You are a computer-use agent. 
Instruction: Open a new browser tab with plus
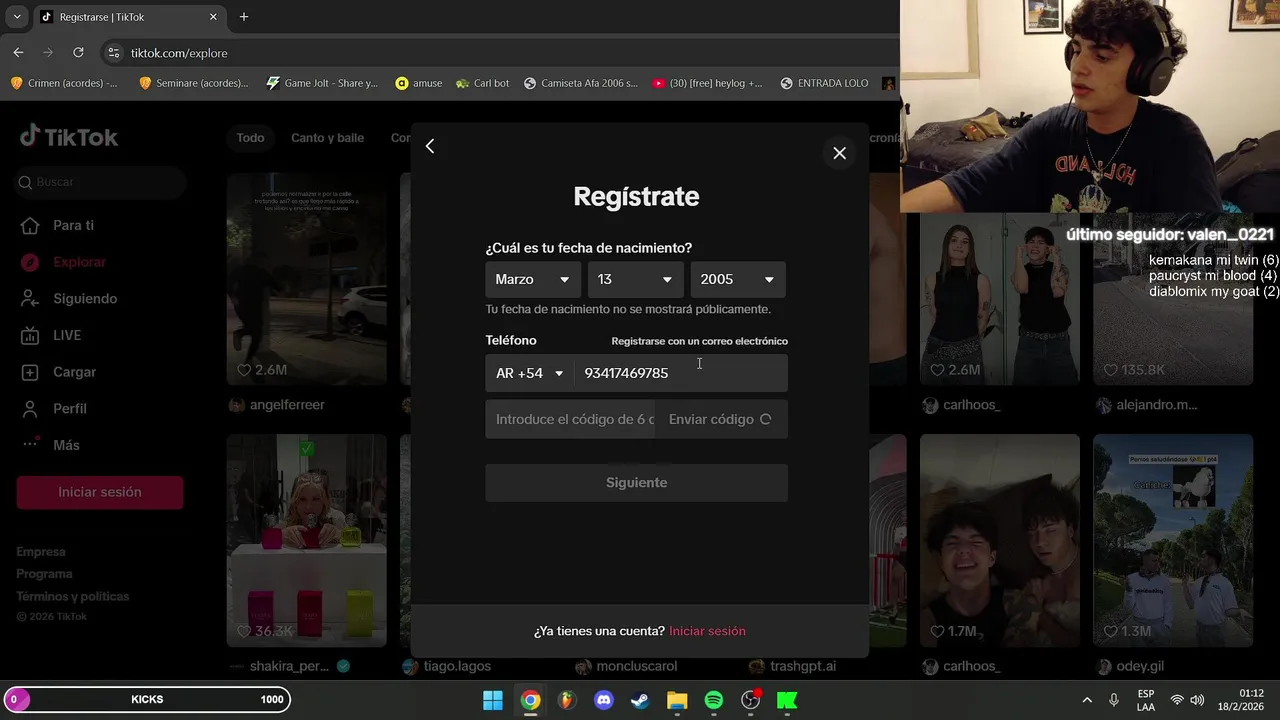click(x=244, y=17)
